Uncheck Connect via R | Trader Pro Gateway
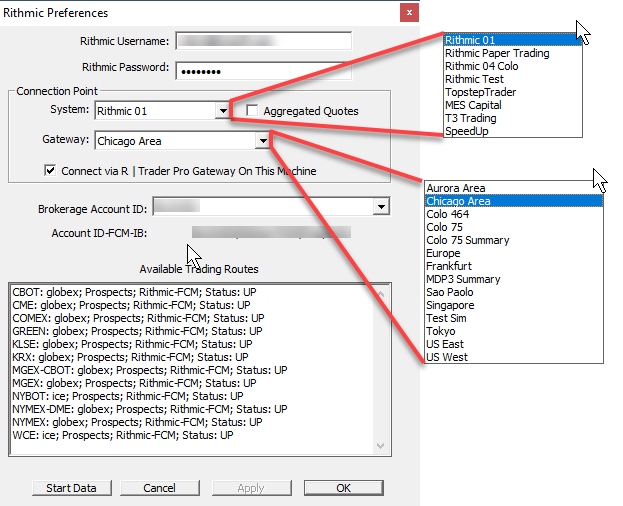Viewport: 623px width, 506px height. [51, 170]
